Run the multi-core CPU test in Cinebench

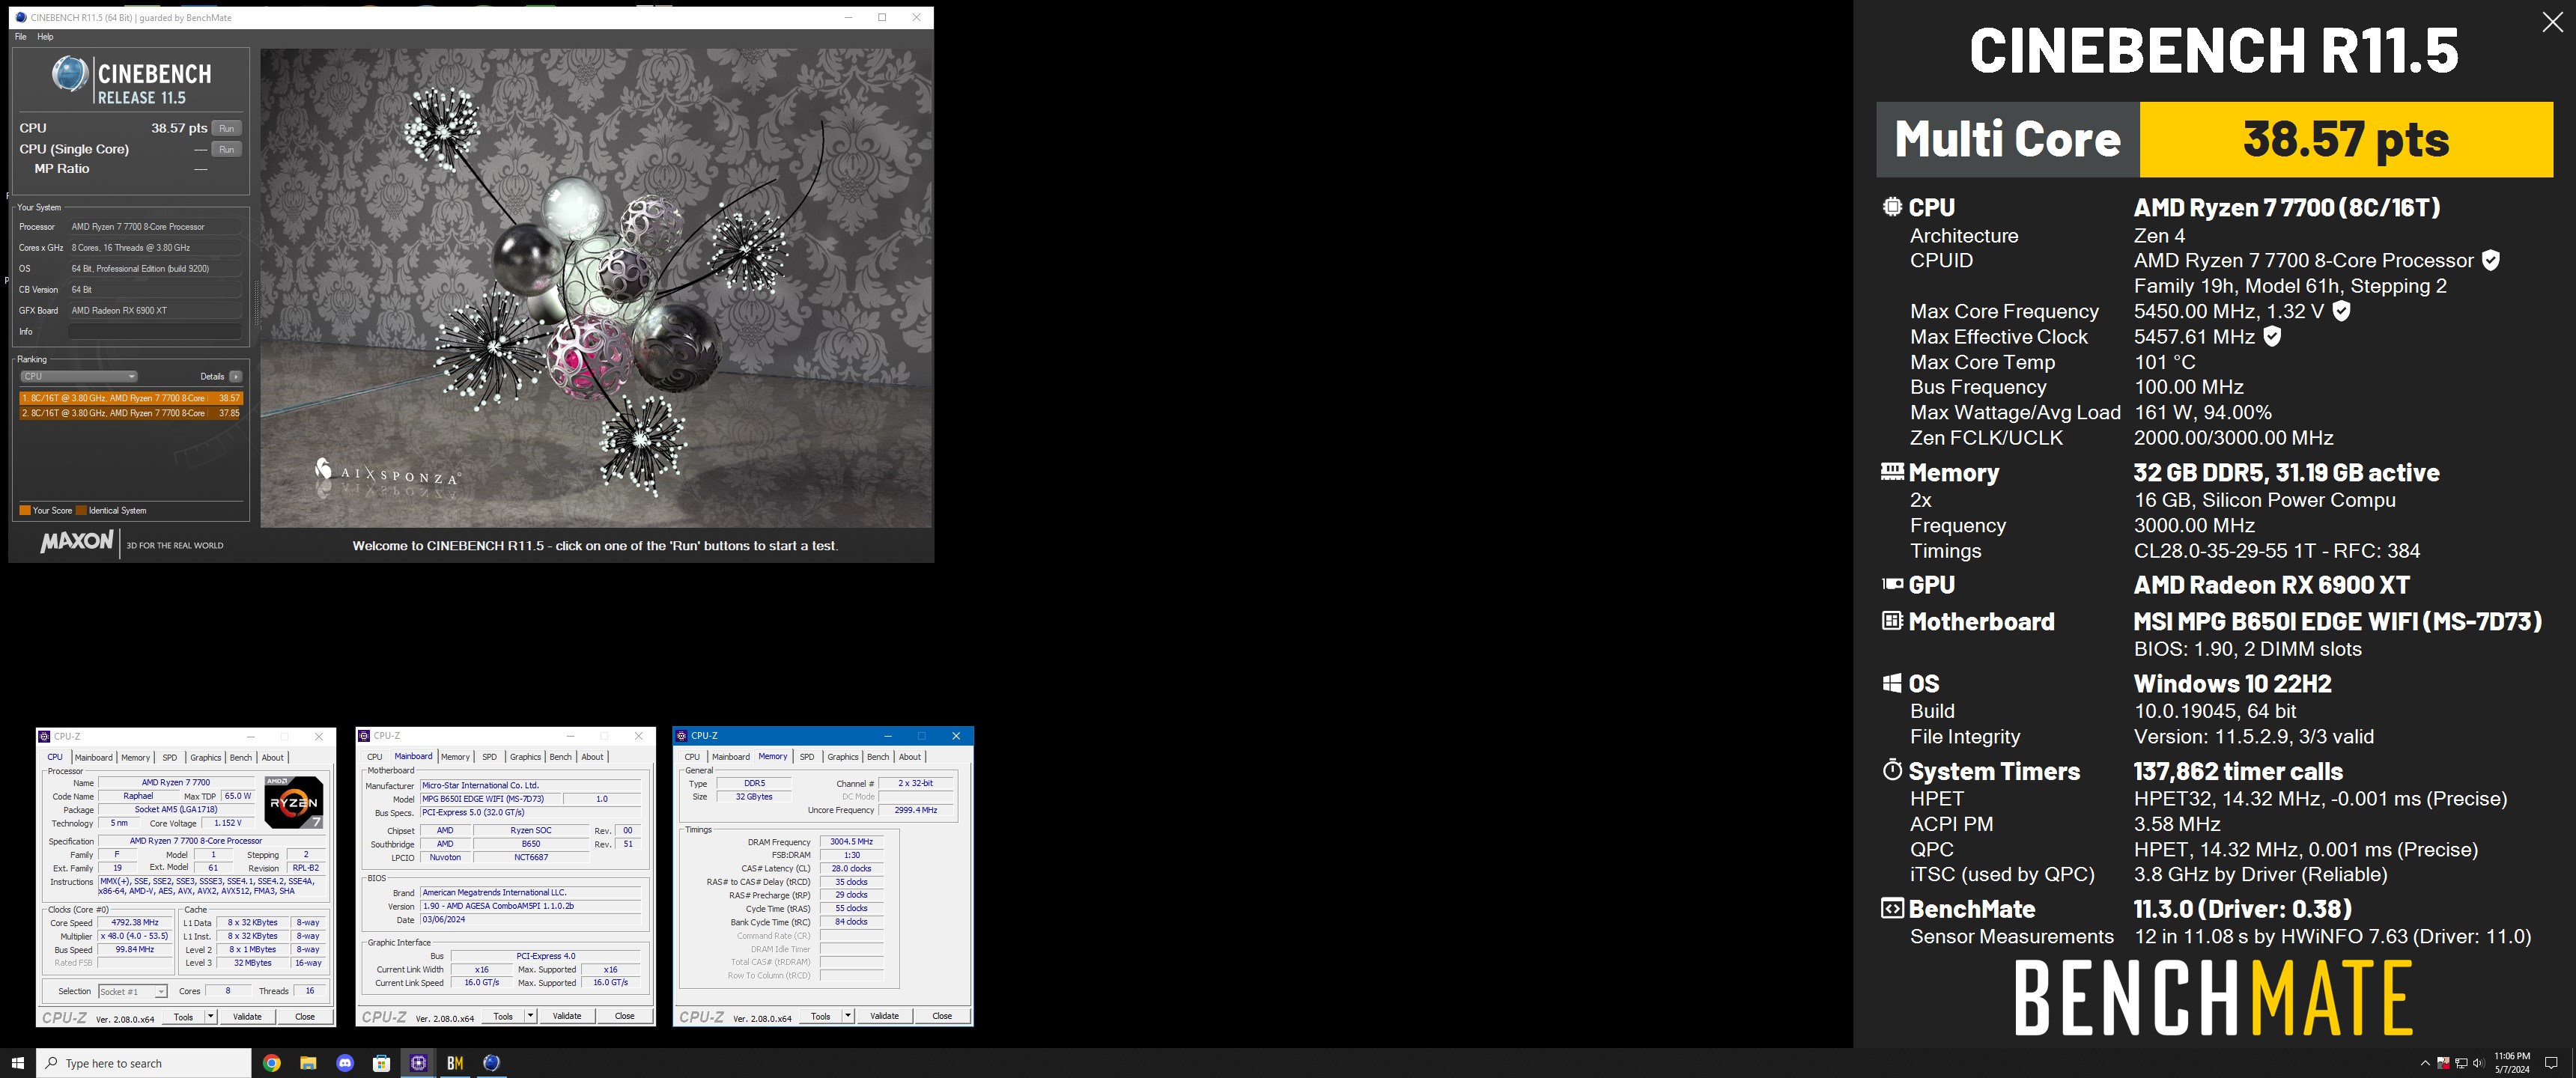click(227, 128)
